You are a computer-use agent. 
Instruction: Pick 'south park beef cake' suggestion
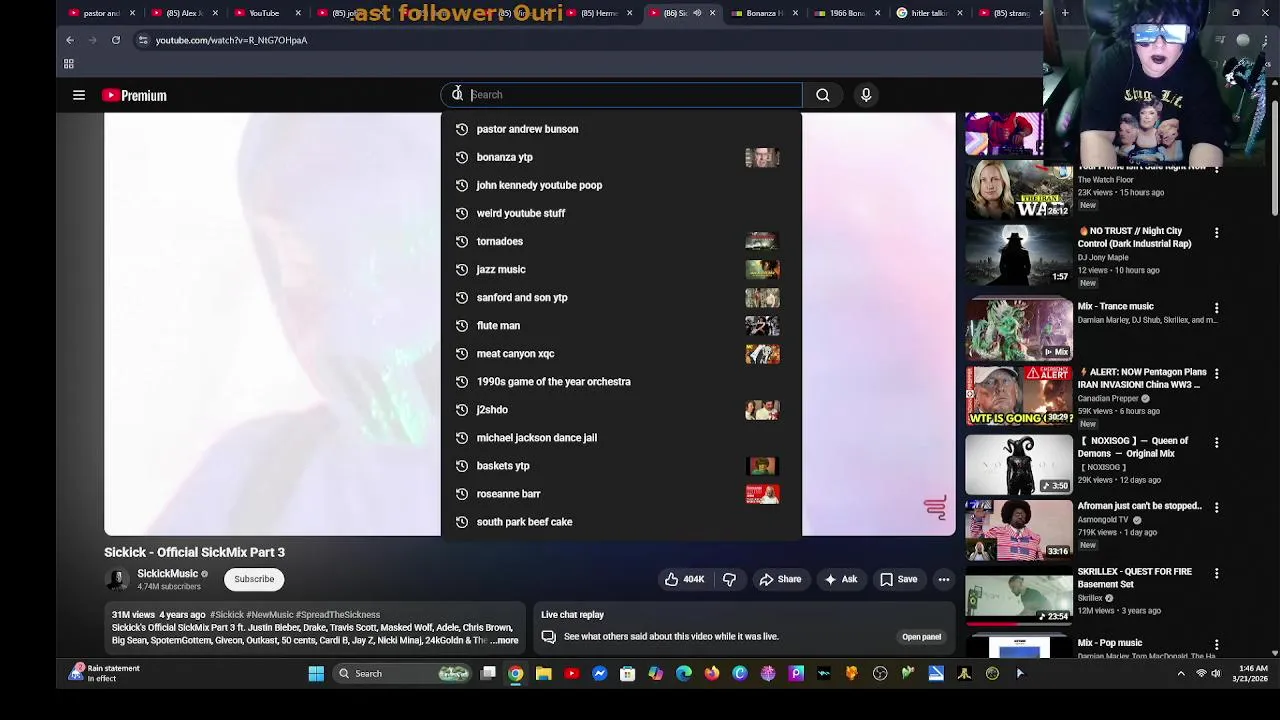[621, 521]
